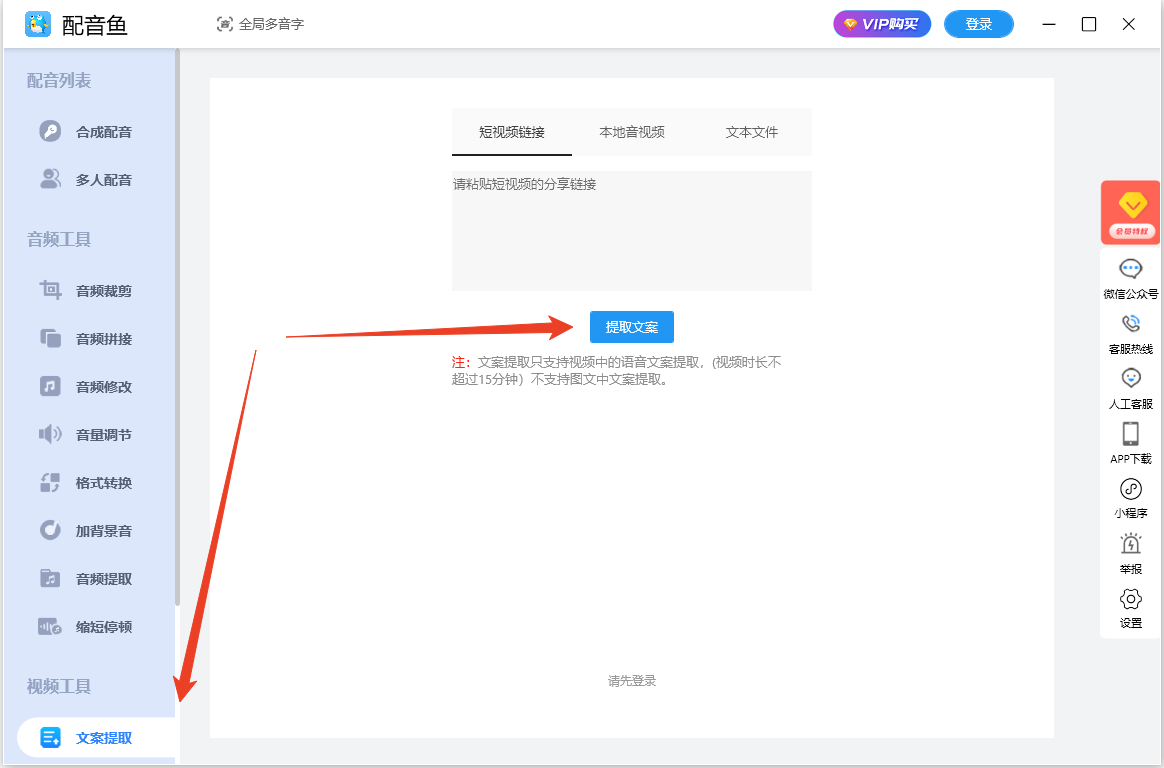Maximize the 配音鱼 window

(x=1089, y=24)
